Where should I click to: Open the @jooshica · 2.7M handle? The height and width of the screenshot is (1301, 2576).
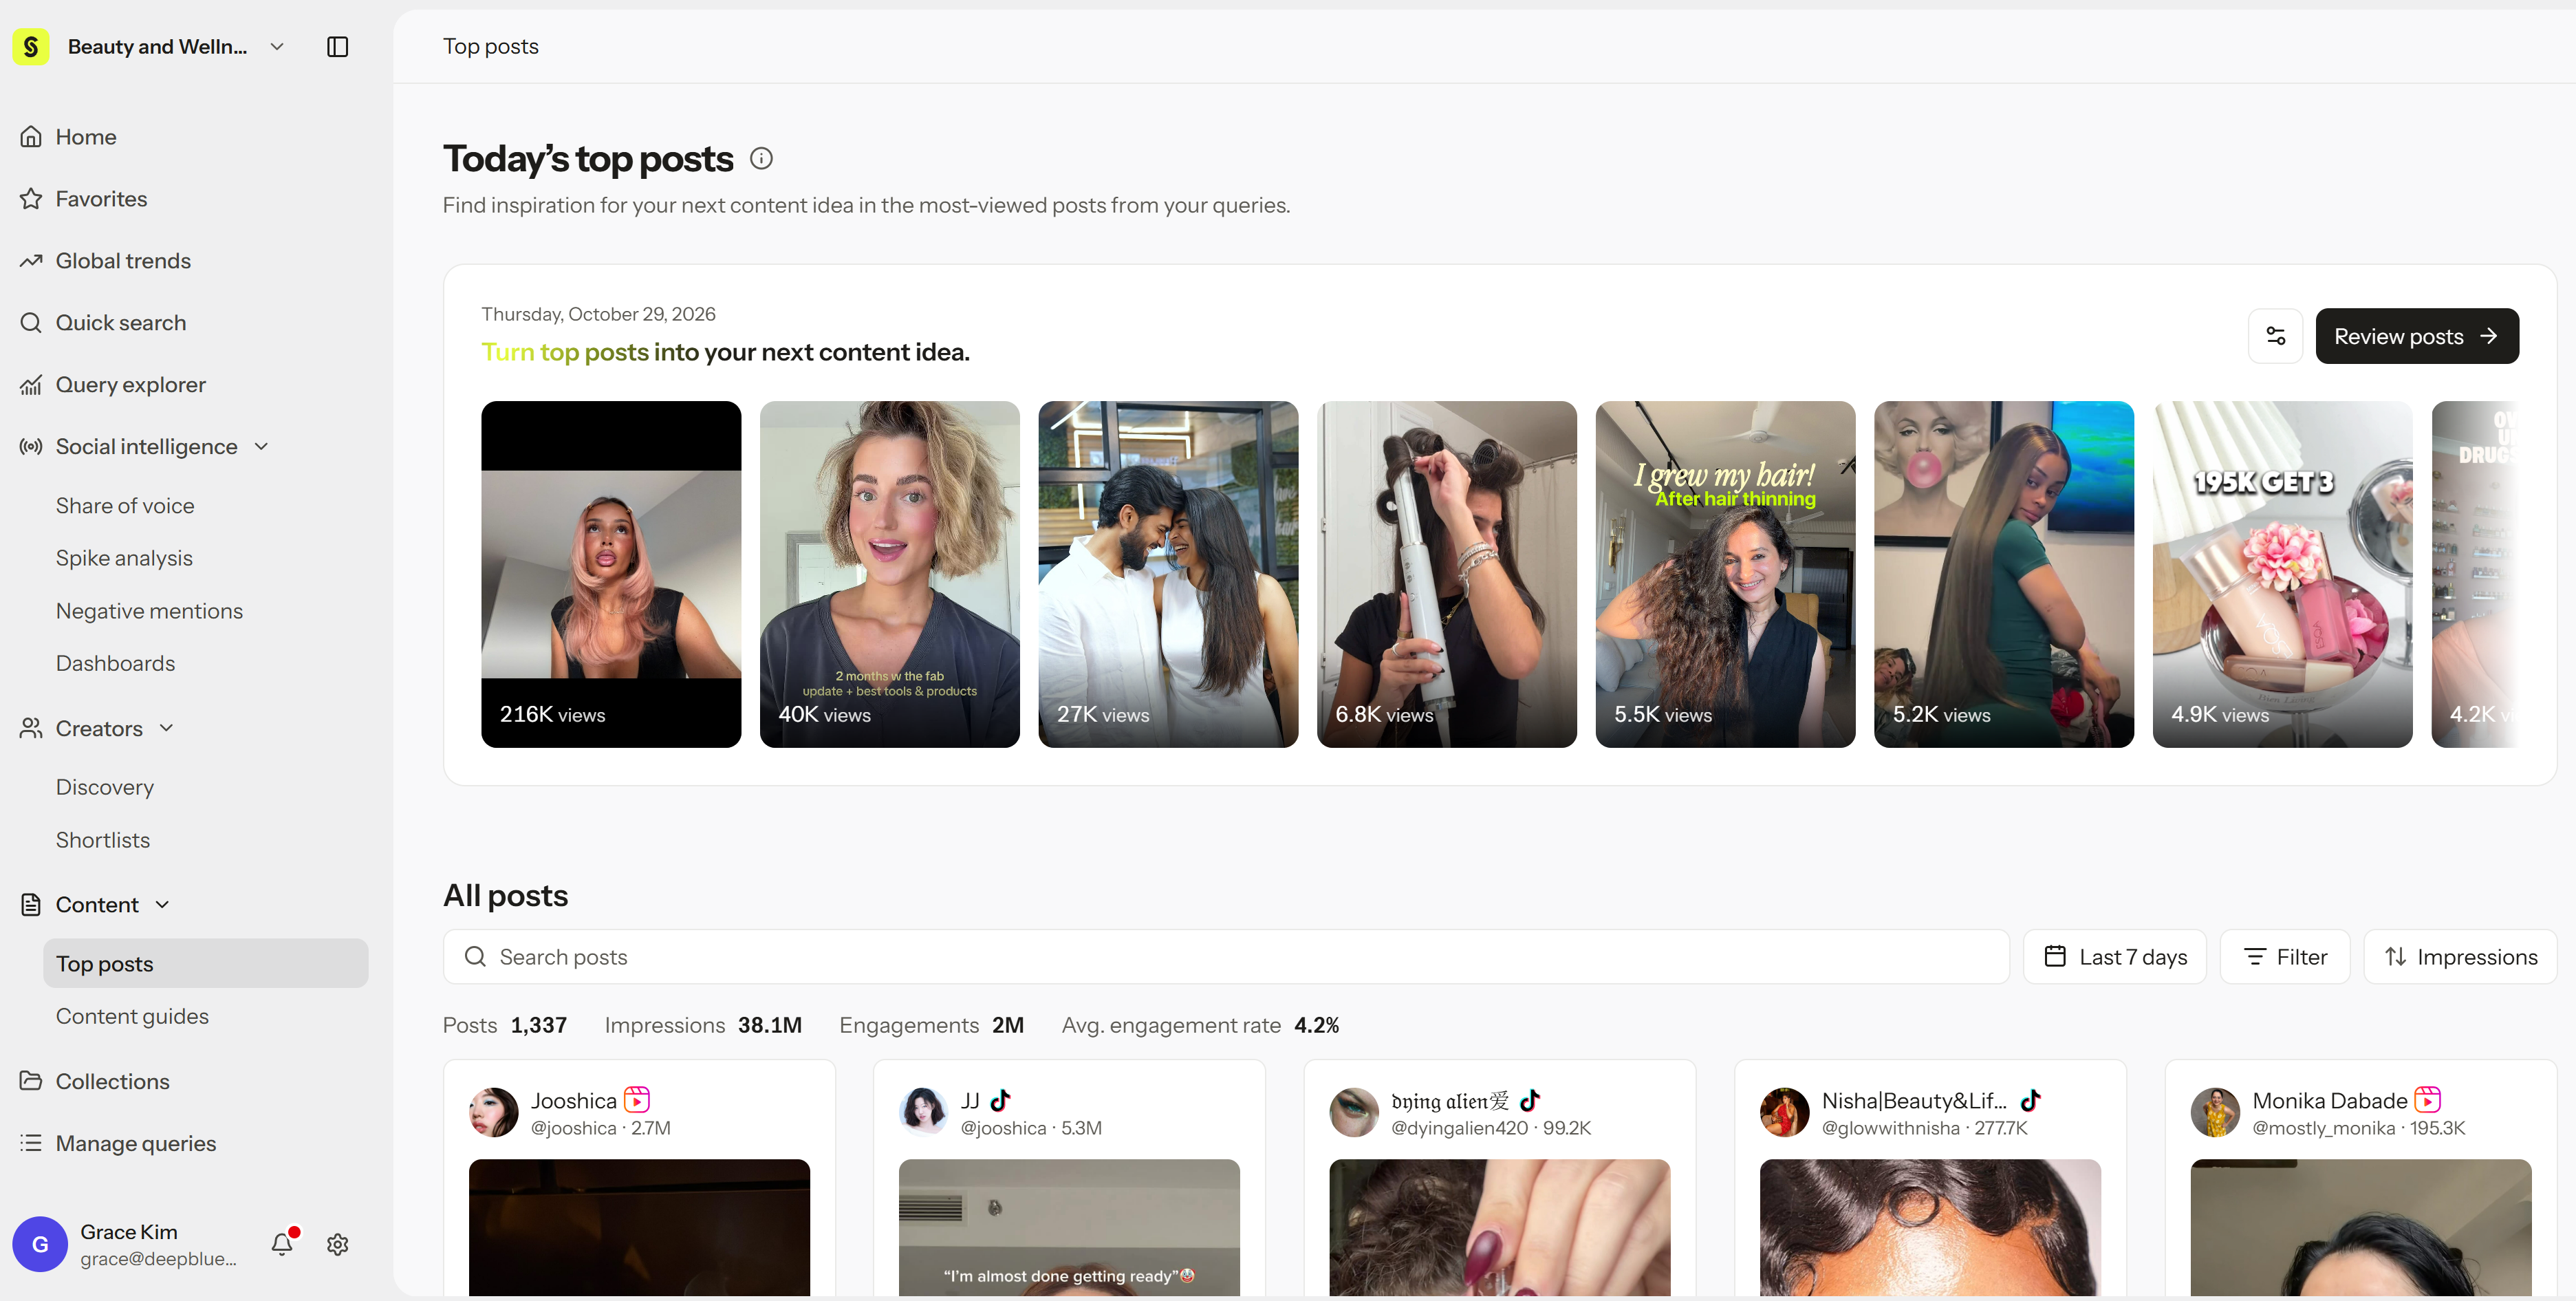click(x=600, y=1128)
